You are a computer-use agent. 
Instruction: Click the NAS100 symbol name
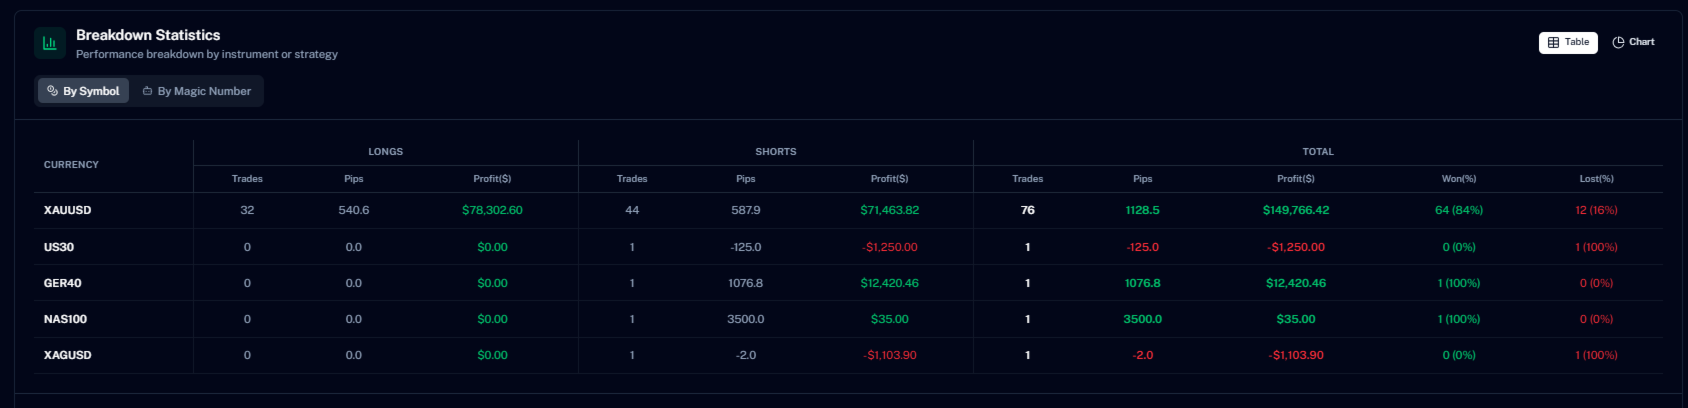(x=65, y=319)
